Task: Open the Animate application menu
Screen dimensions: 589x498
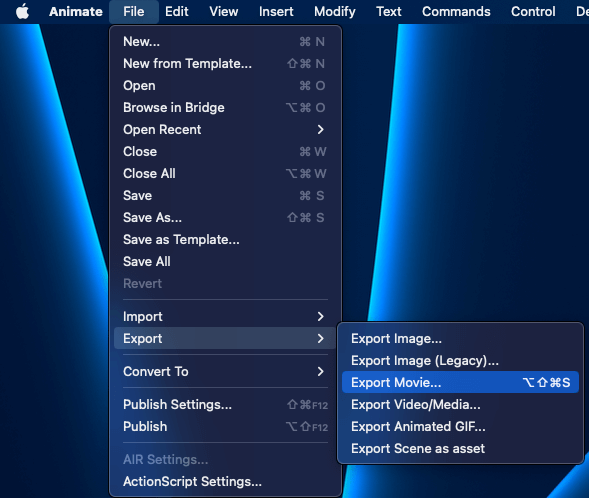Action: click(76, 12)
